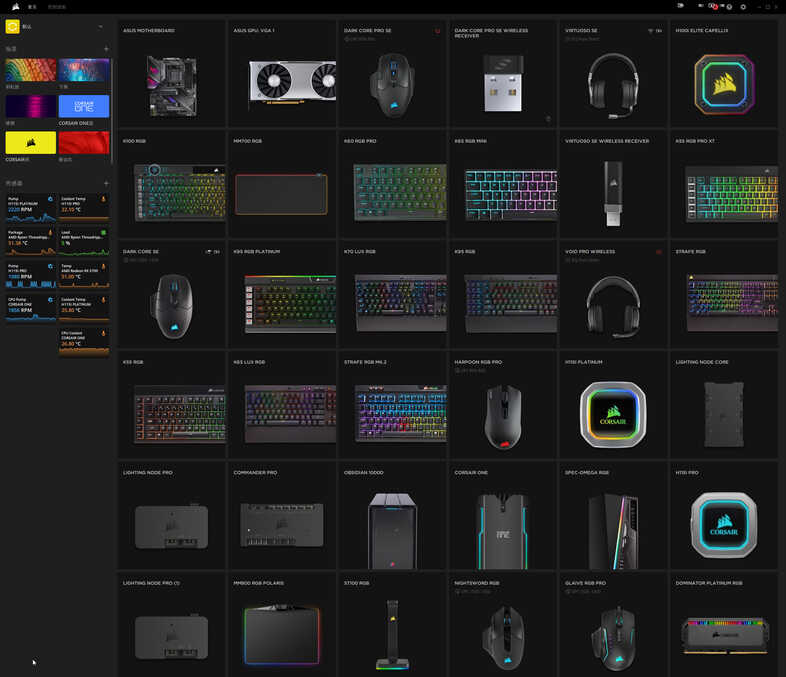
Task: Select the rainbow wave lighting scene
Action: [31, 70]
